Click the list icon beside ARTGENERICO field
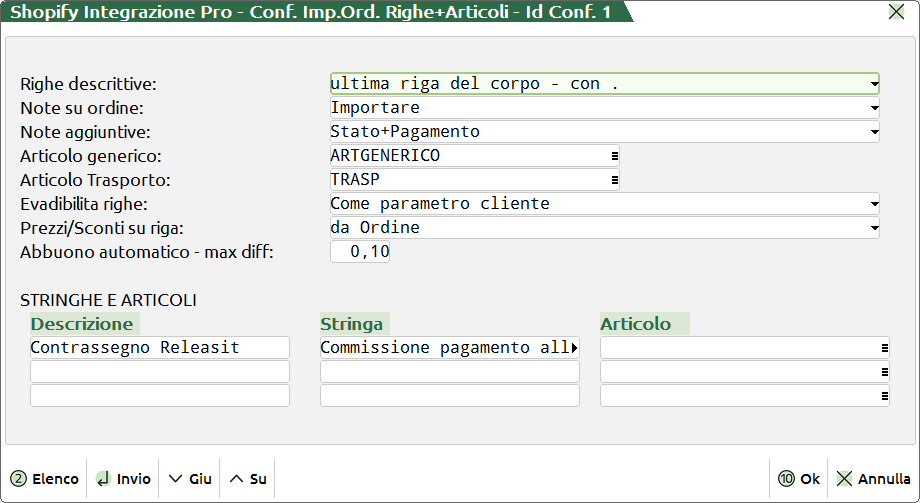Viewport: 920px width, 503px height. pos(615,156)
